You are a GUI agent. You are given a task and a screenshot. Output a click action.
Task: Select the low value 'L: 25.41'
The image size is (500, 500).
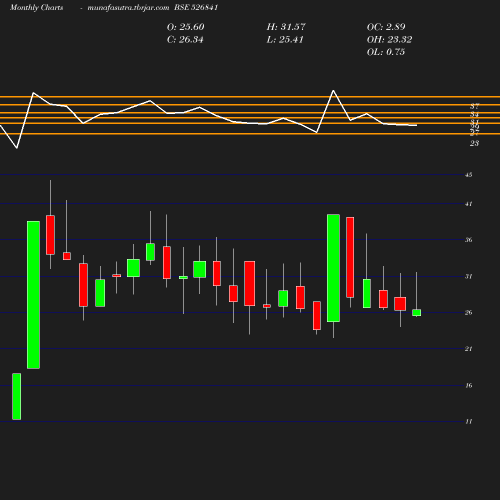pos(285,40)
